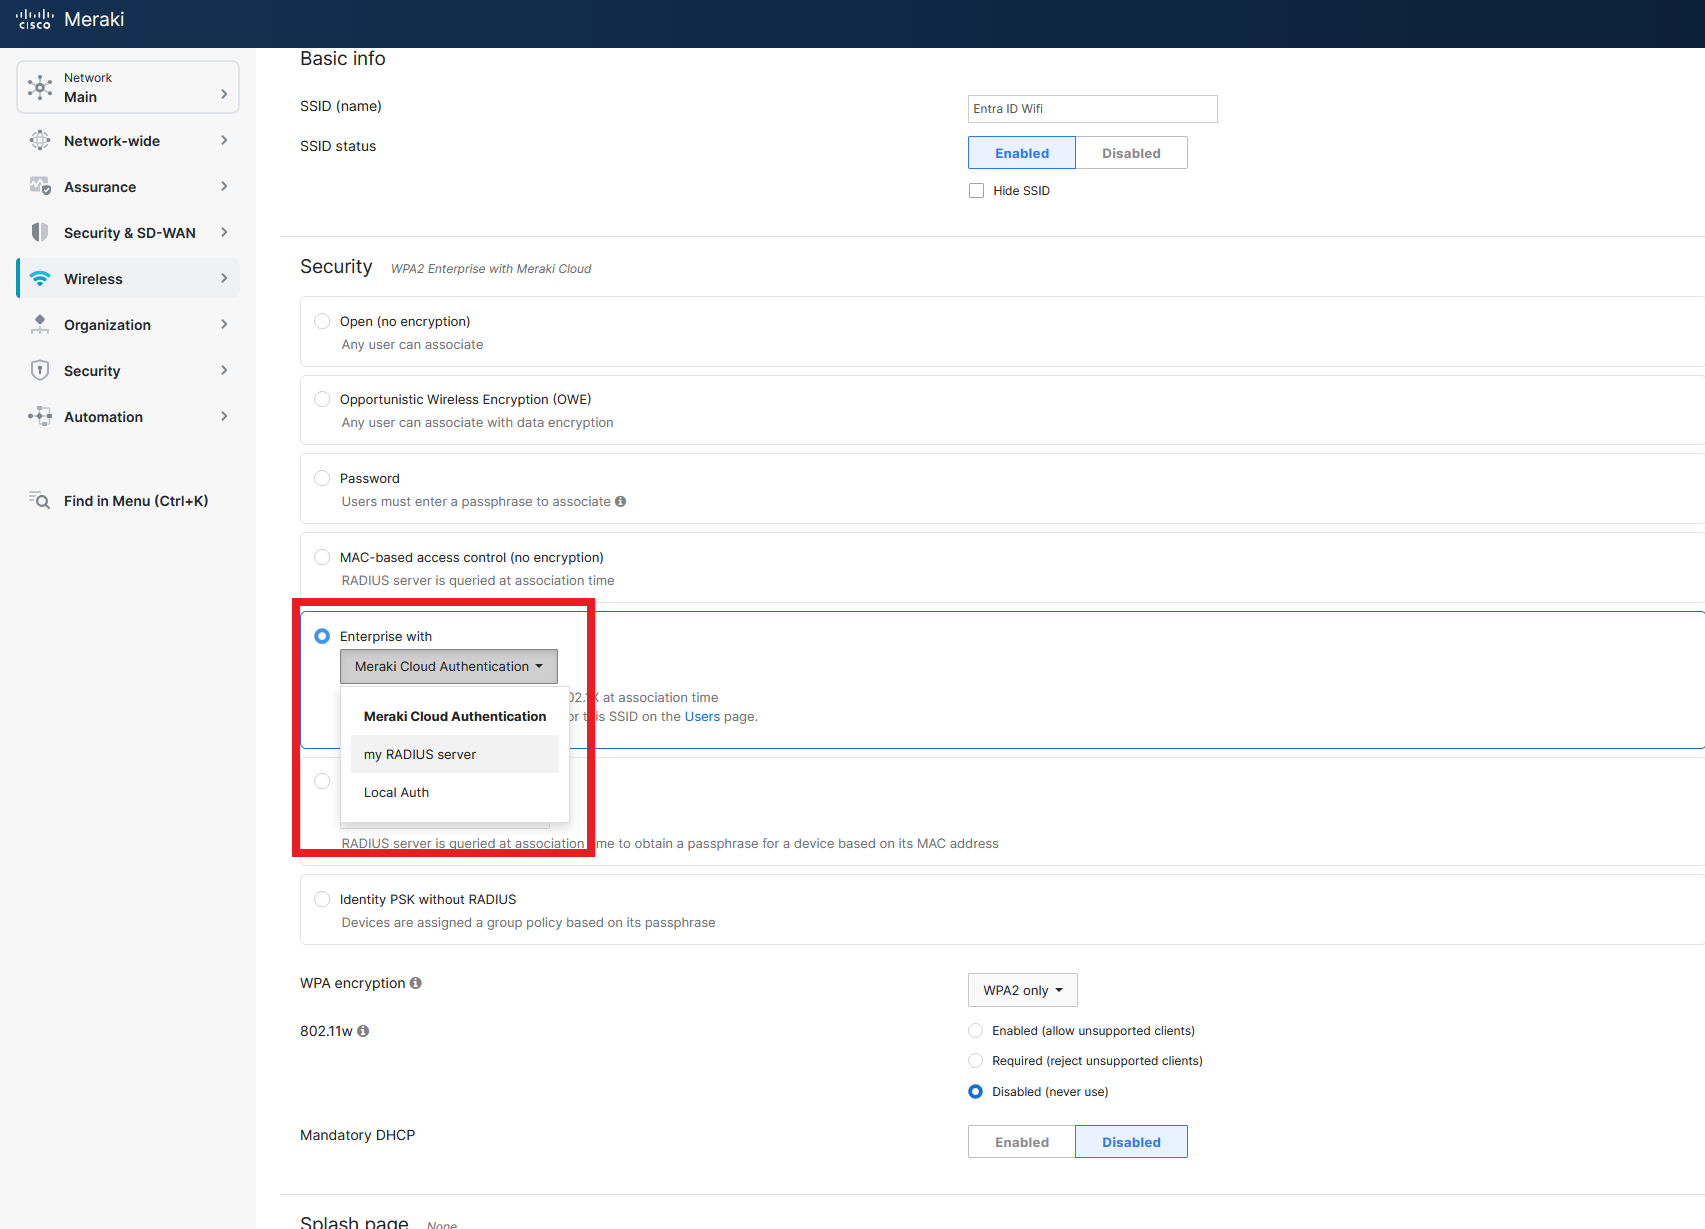Expand the Automation menu chevron

tap(224, 417)
